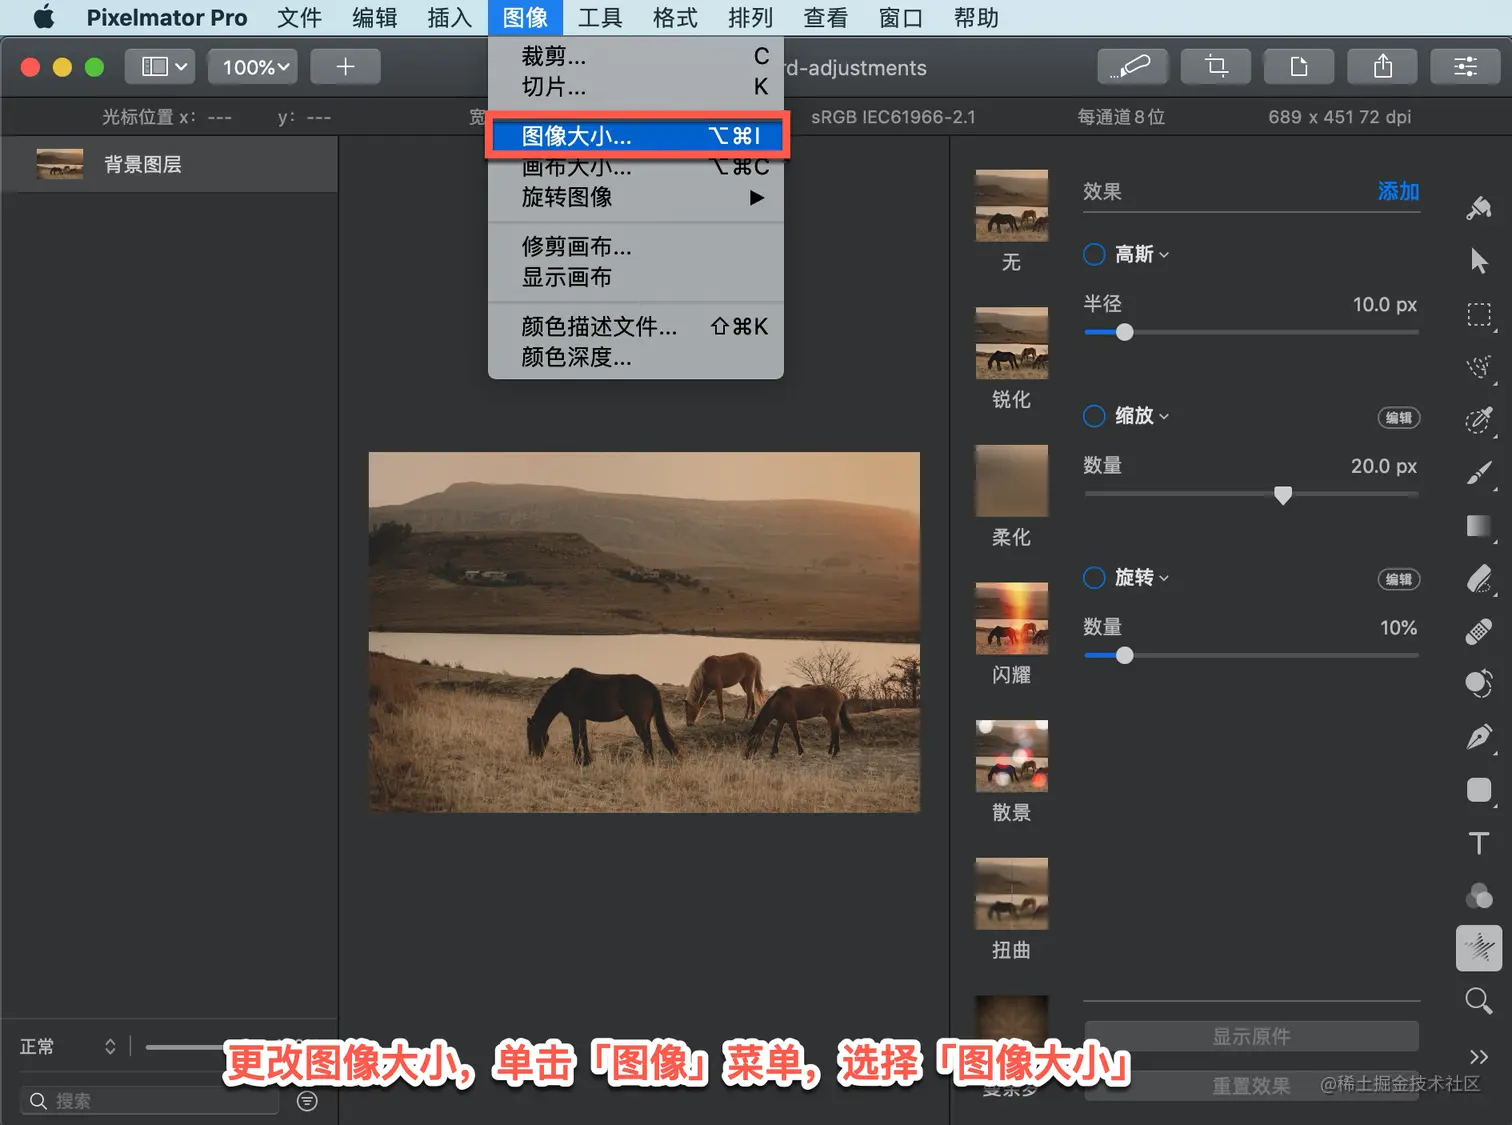Image resolution: width=1512 pixels, height=1125 pixels.
Task: Show more tools with double chevron
Action: pyautogui.click(x=1479, y=1056)
